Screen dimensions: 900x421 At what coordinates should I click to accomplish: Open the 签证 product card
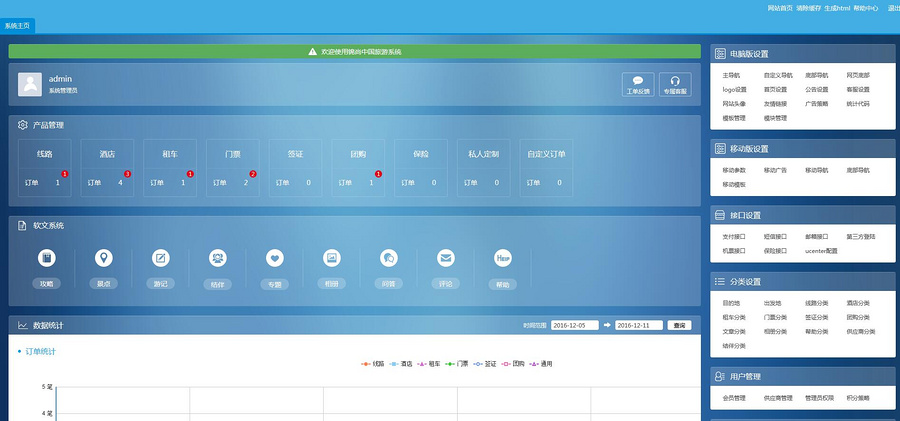295,168
